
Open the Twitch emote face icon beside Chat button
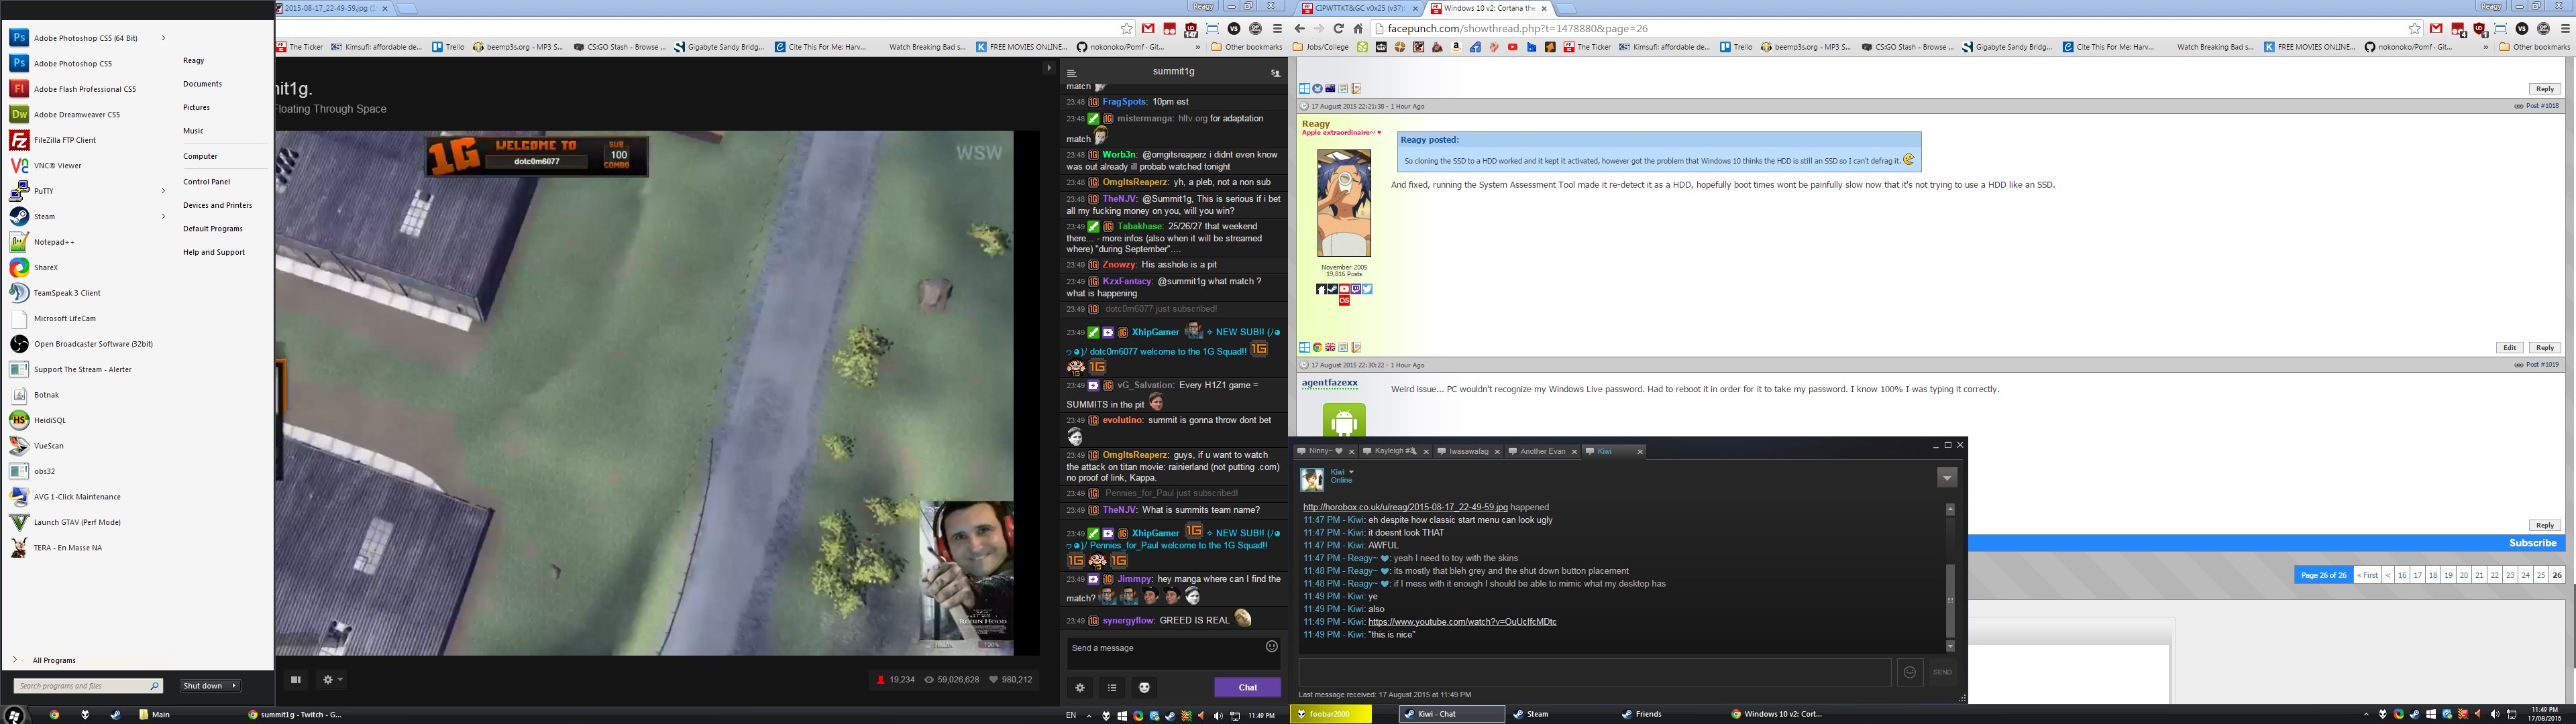1145,688
